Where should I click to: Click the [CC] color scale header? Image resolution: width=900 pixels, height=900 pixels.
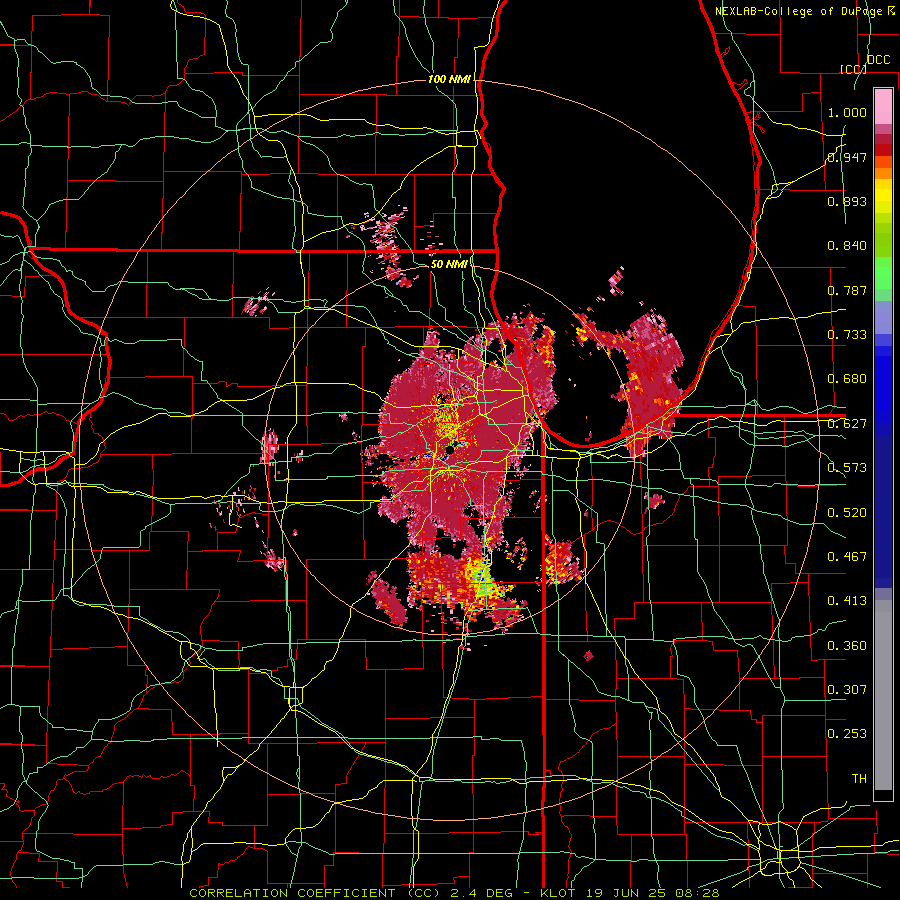click(x=853, y=69)
